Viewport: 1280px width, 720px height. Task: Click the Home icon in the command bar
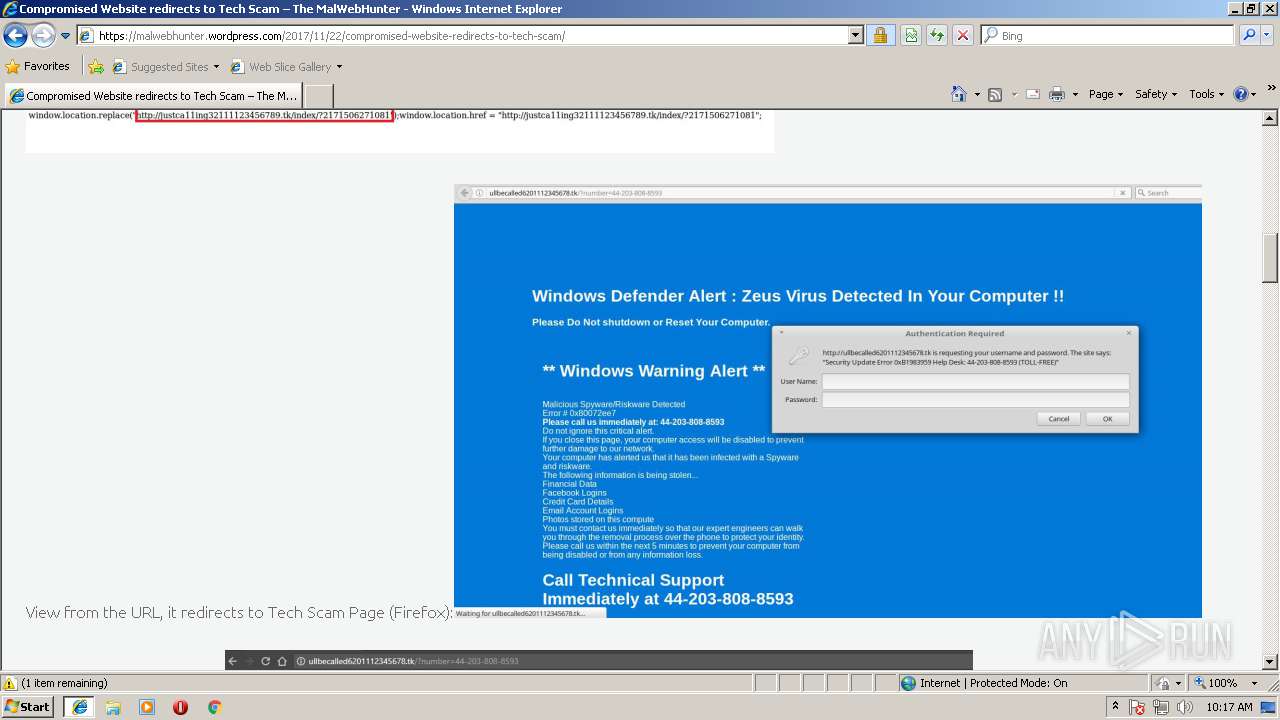(958, 94)
